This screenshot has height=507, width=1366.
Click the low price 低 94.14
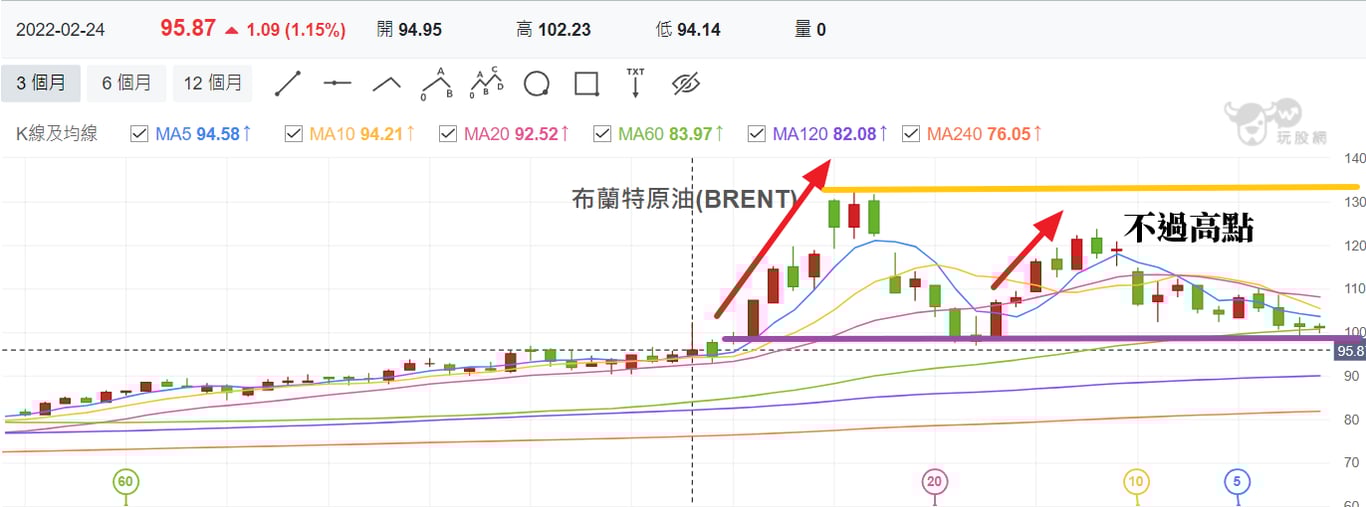pos(688,30)
